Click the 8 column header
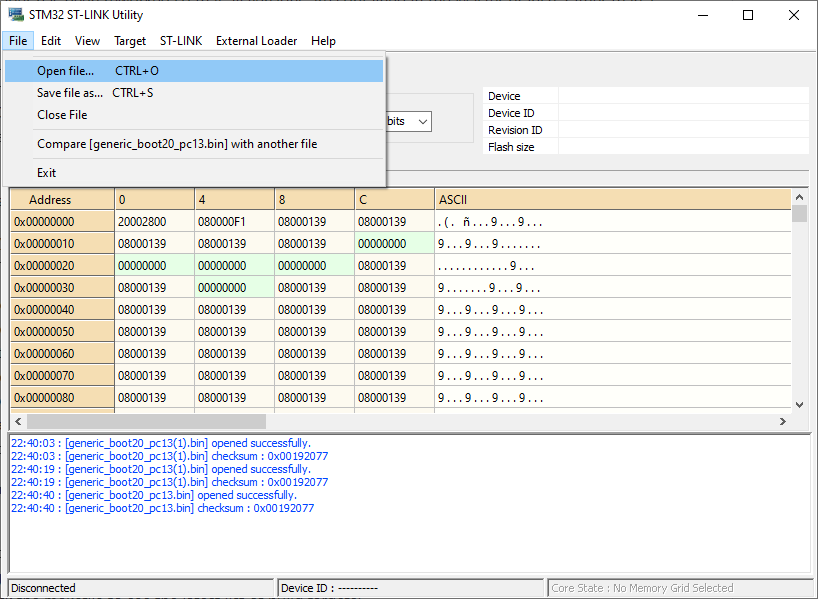The image size is (818, 599). 314,200
